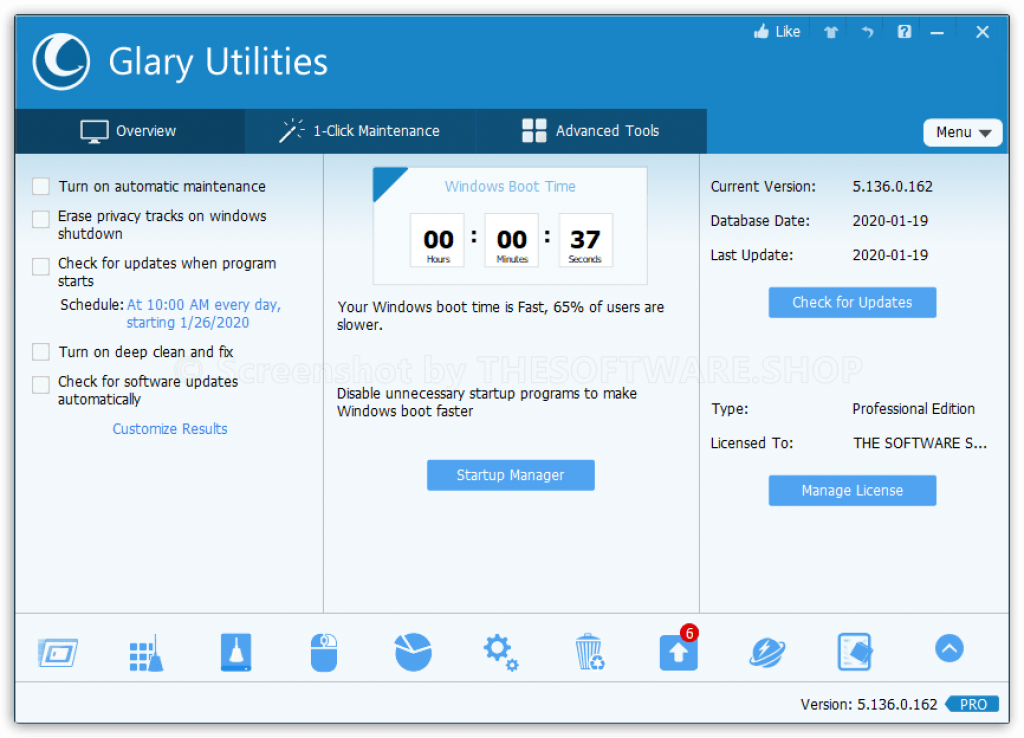Open the registry cleaner grid-and-broom icon

[x=146, y=653]
